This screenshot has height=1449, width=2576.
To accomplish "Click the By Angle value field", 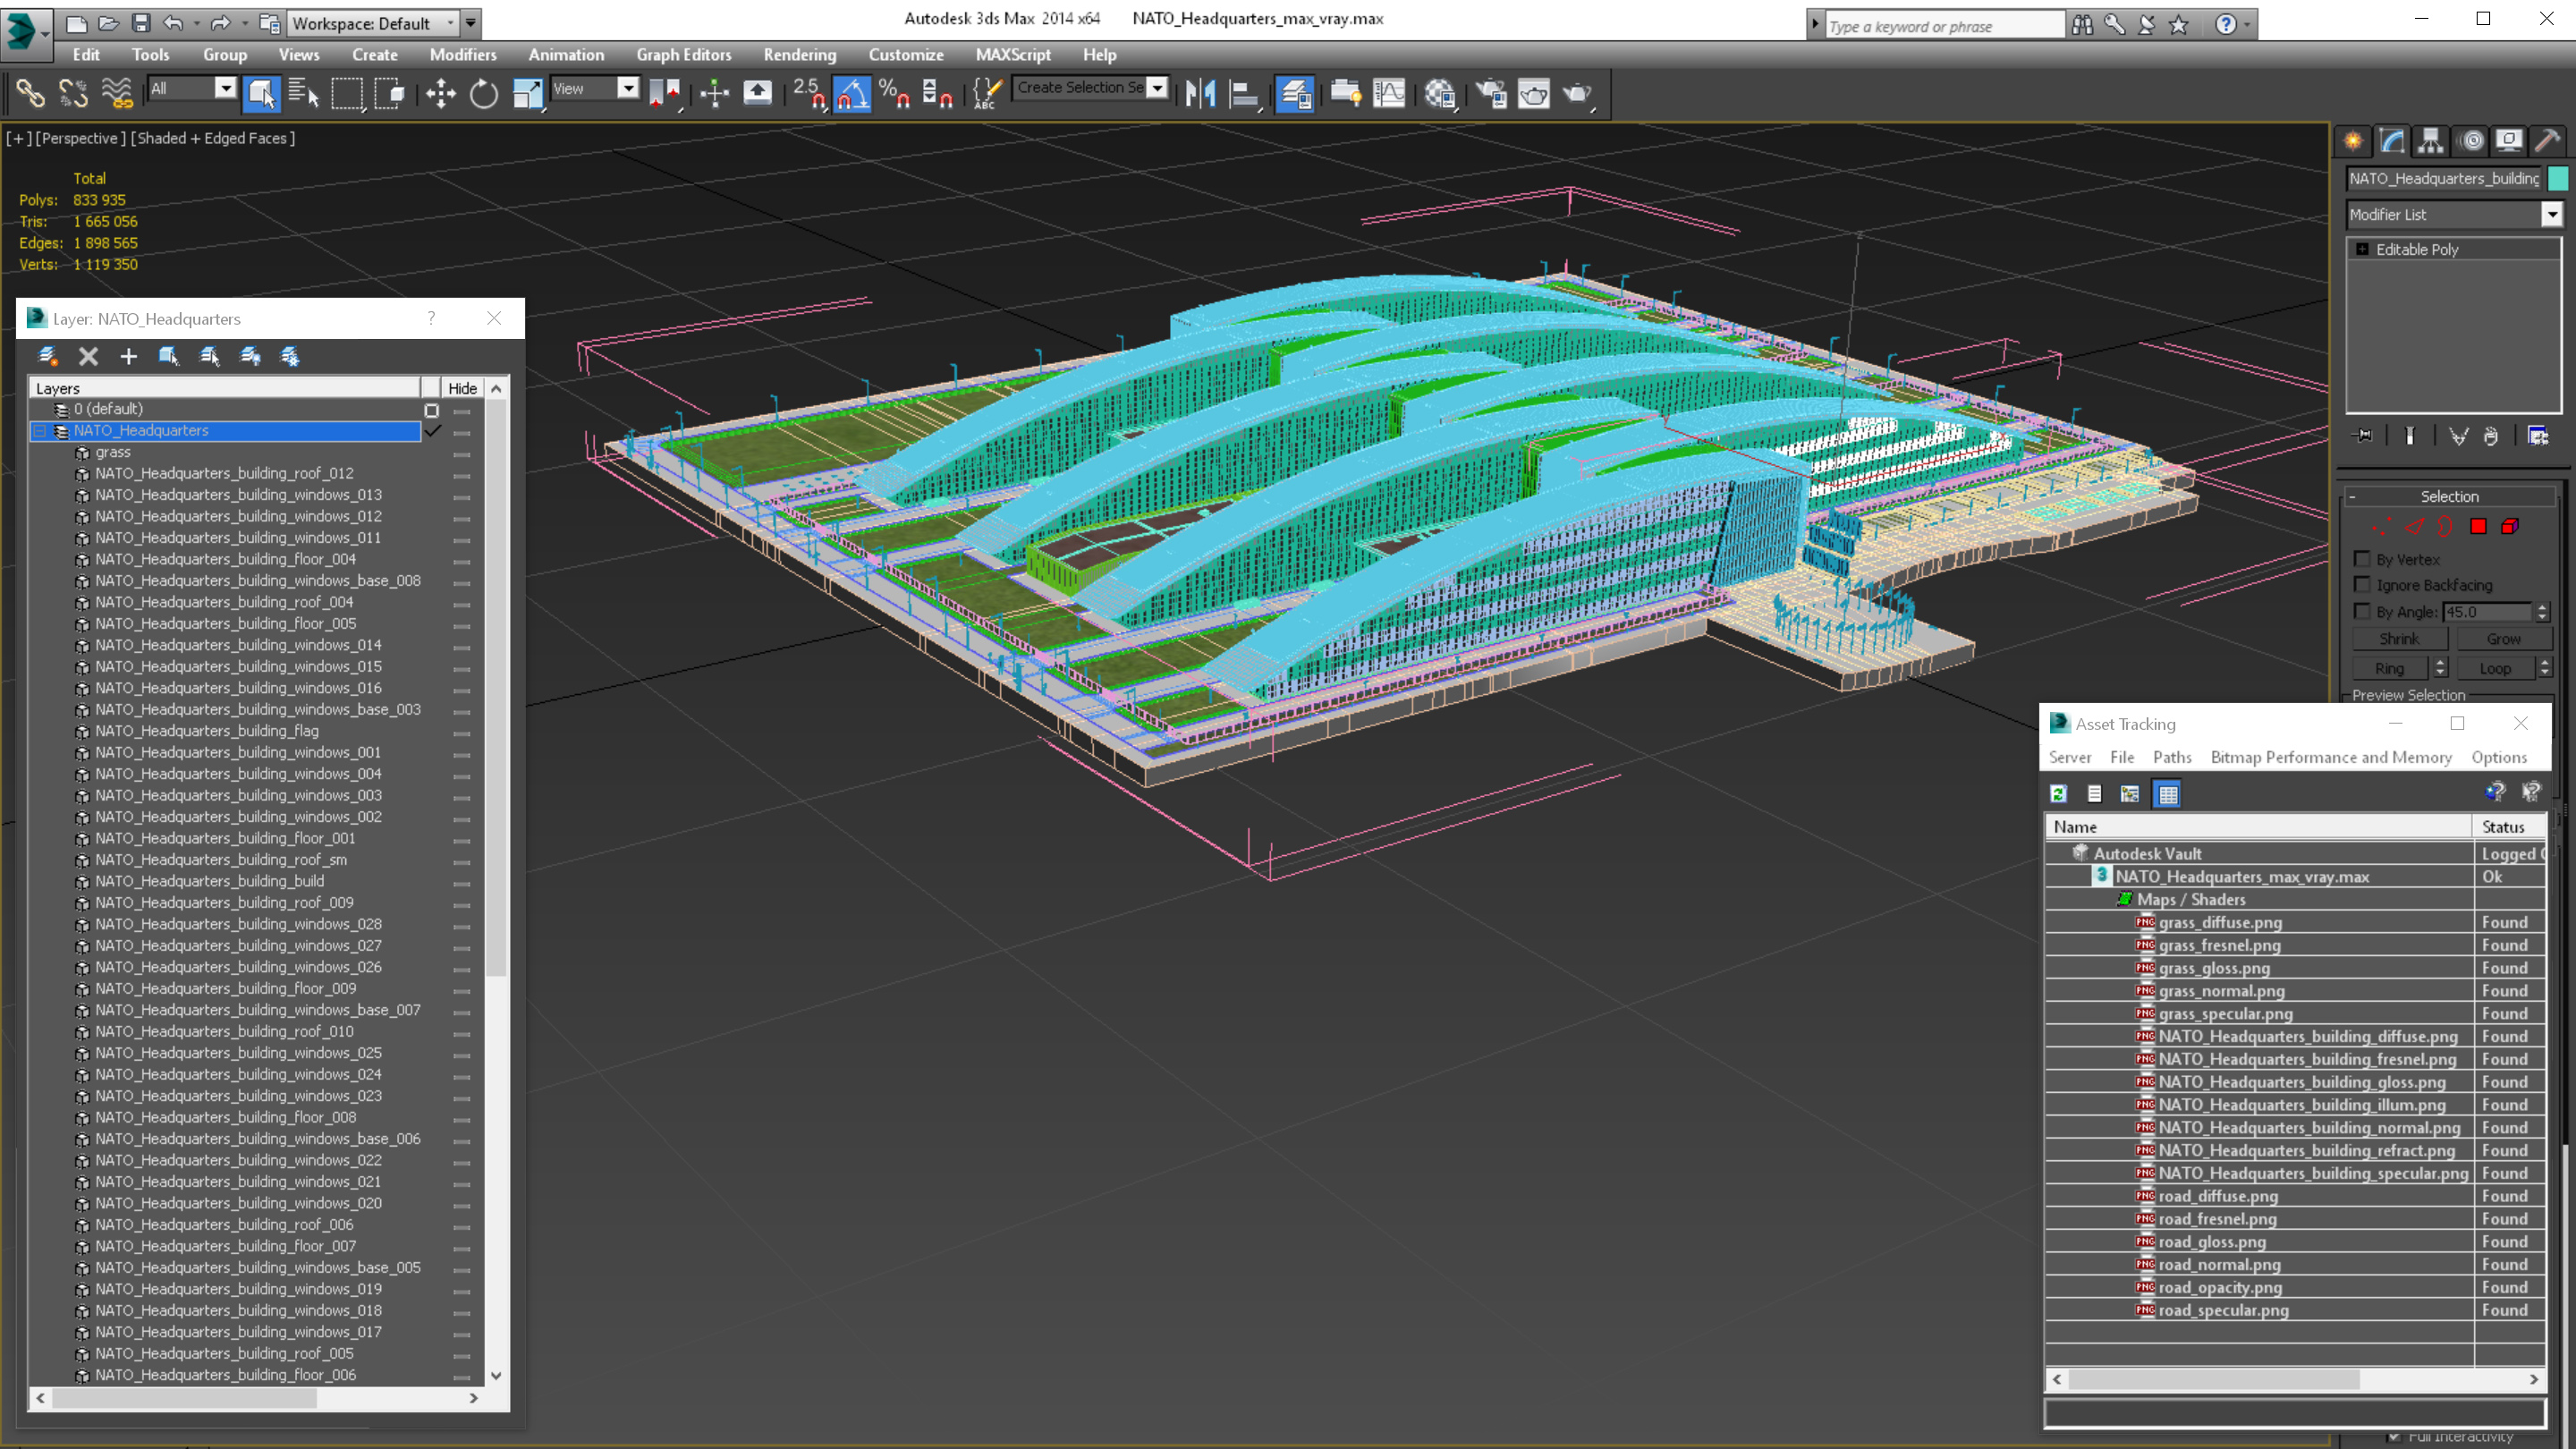I will (2487, 612).
